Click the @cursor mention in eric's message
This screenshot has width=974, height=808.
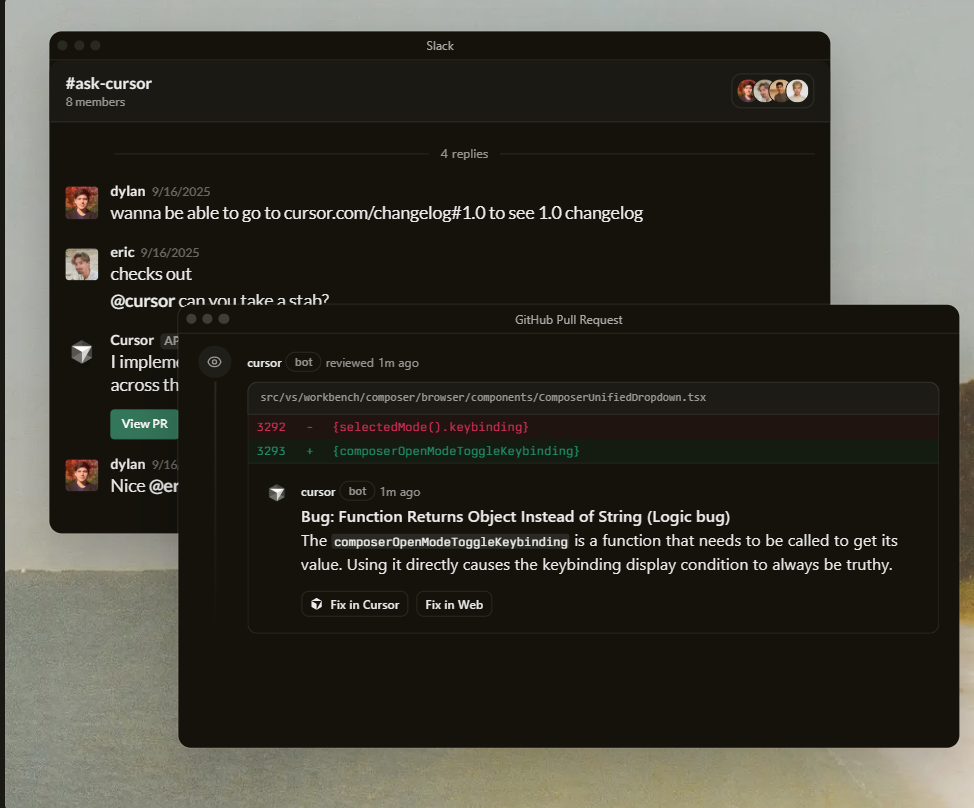(x=142, y=301)
